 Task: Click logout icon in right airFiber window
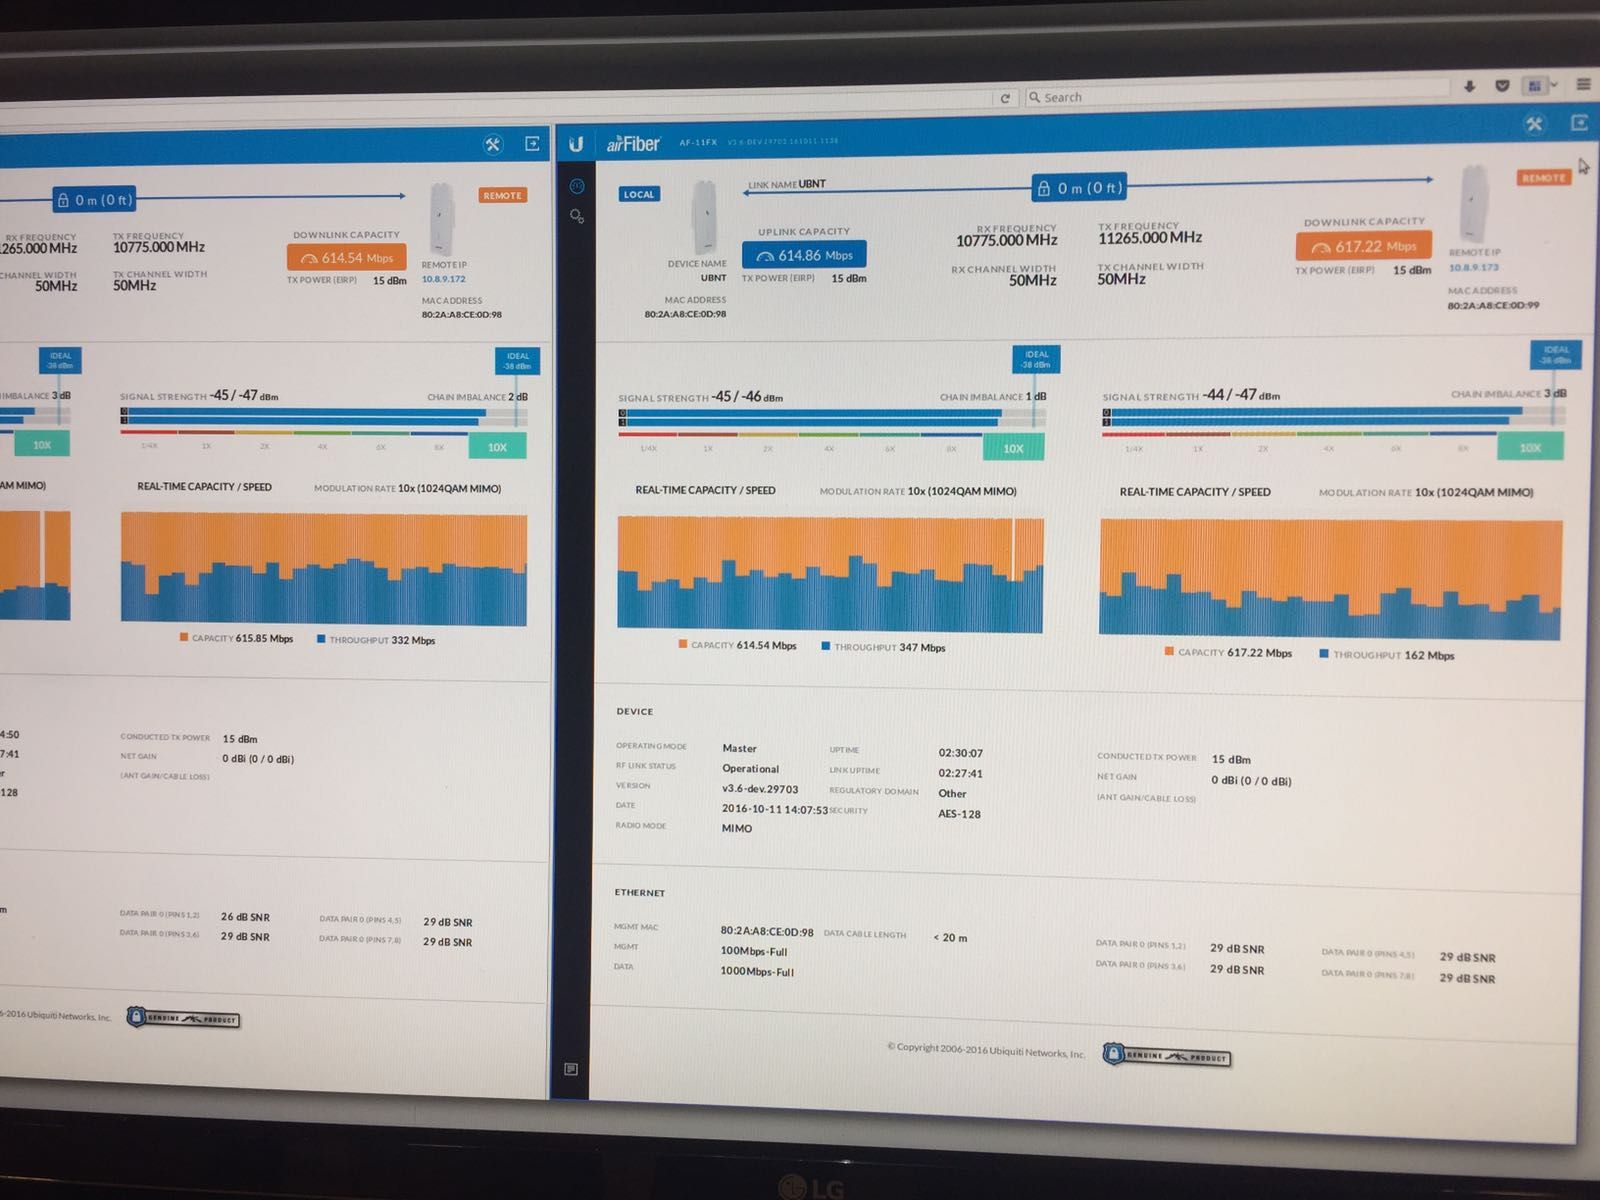[1579, 123]
